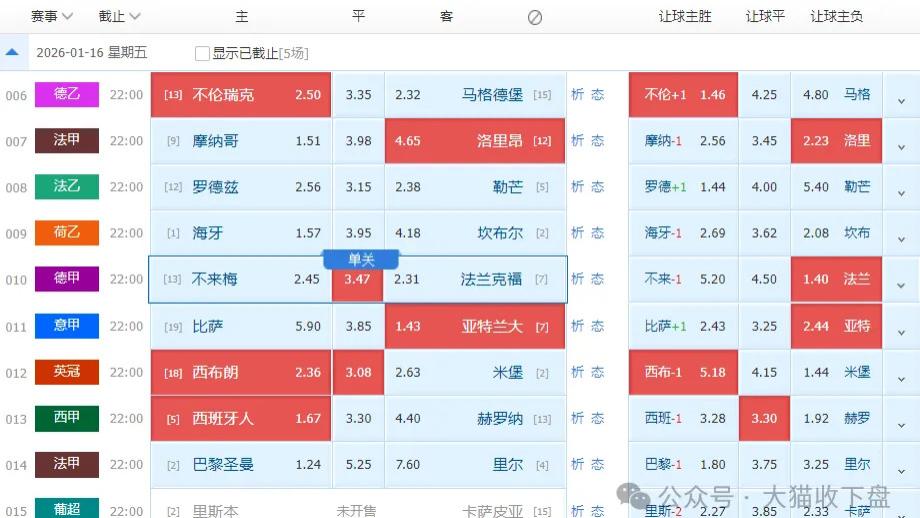
Task: Open 析 analysis for 比萨 match
Action: [577, 326]
